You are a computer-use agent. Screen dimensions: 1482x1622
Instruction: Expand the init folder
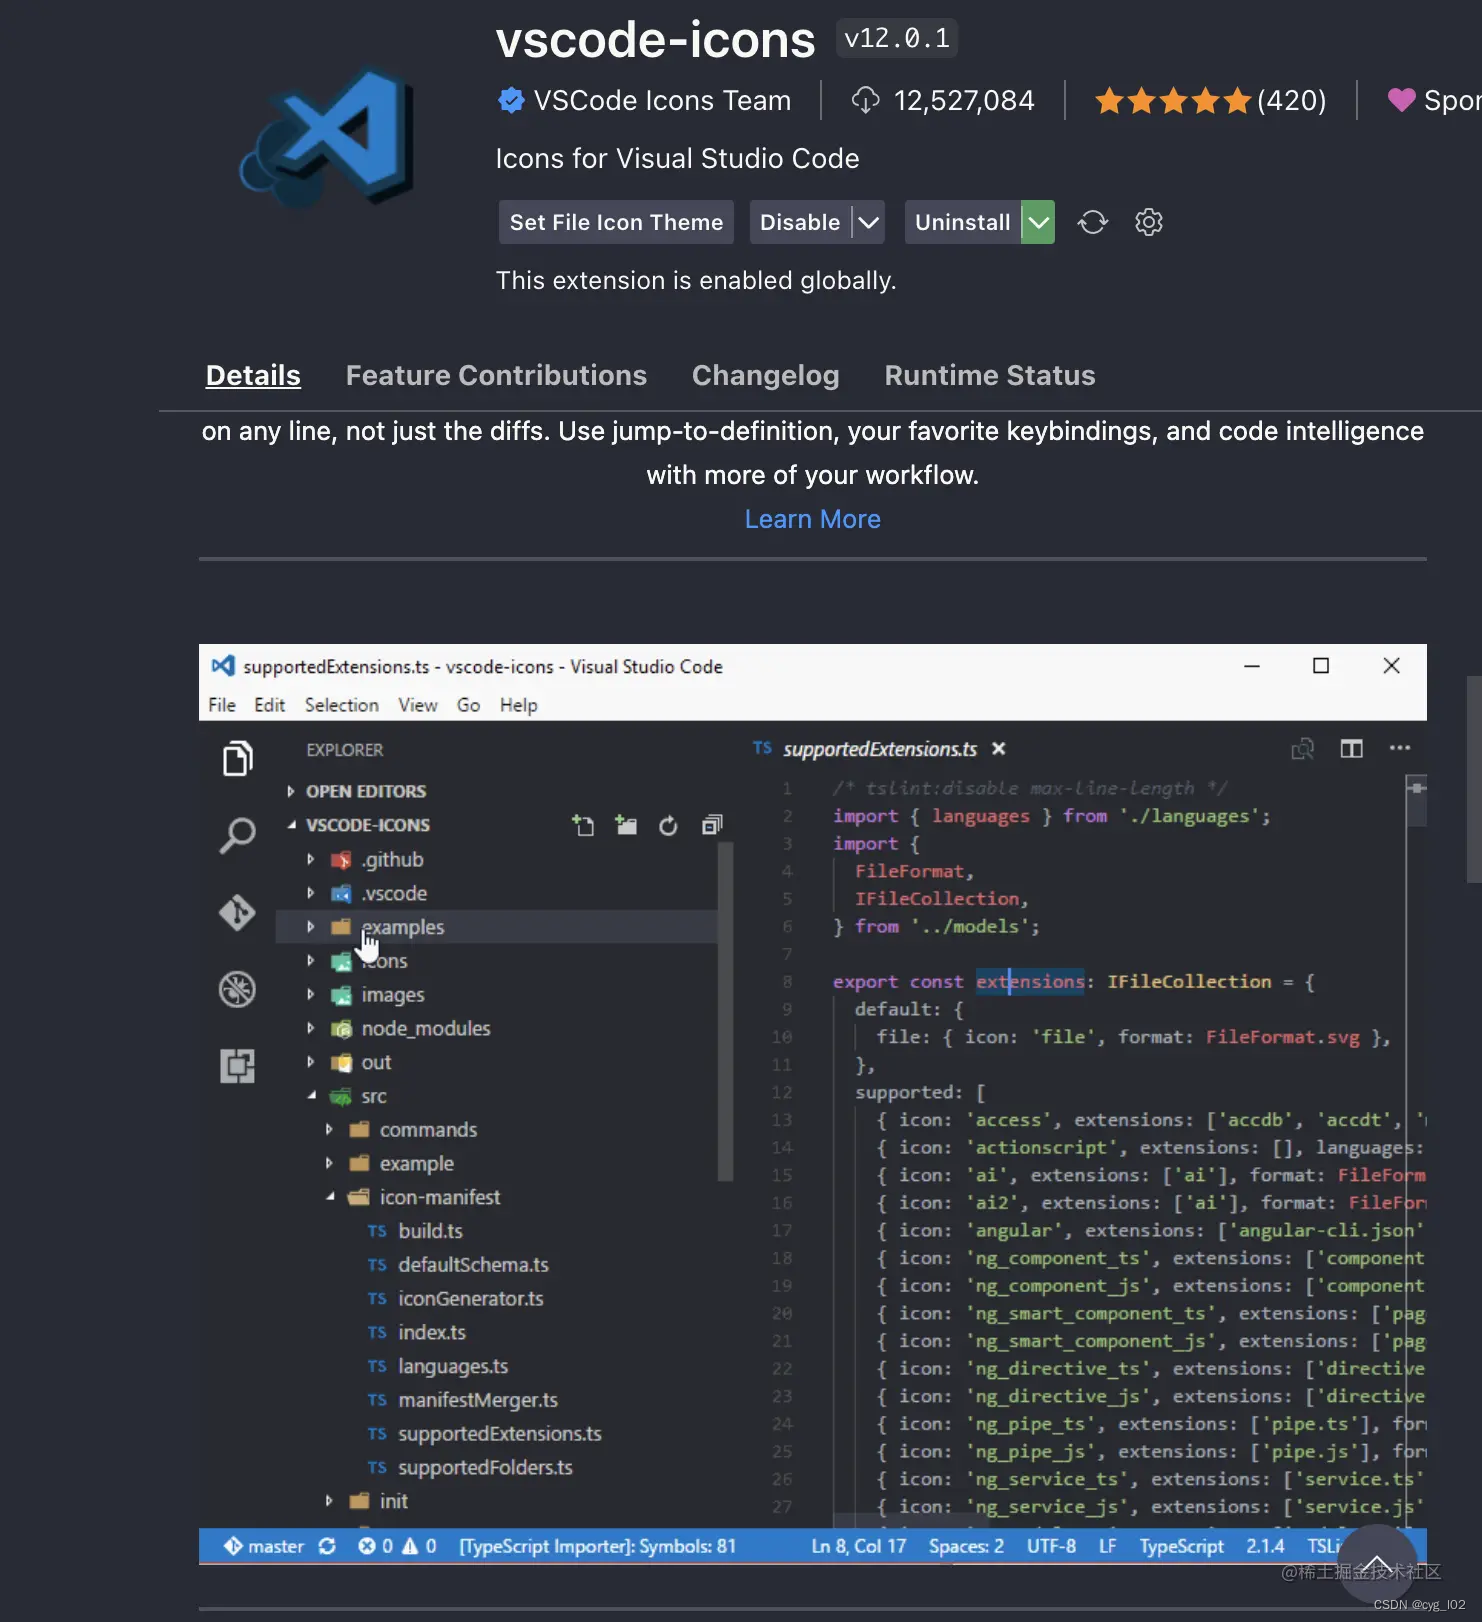(x=329, y=1501)
